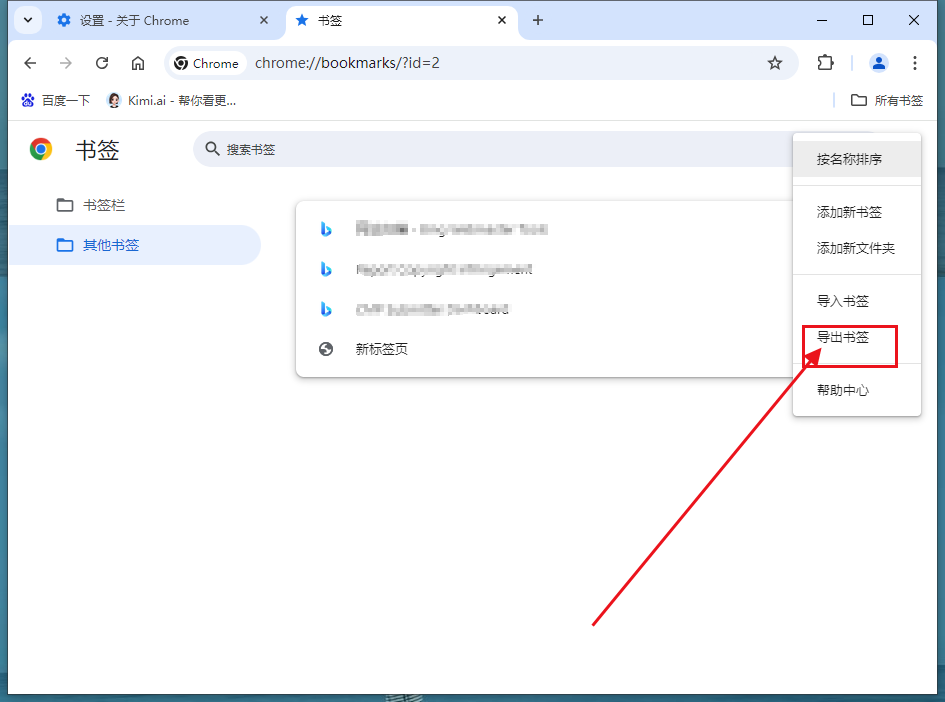The image size is (945, 702).
Task: Click globe icon of 新标签页 bookmark
Action: coord(326,349)
